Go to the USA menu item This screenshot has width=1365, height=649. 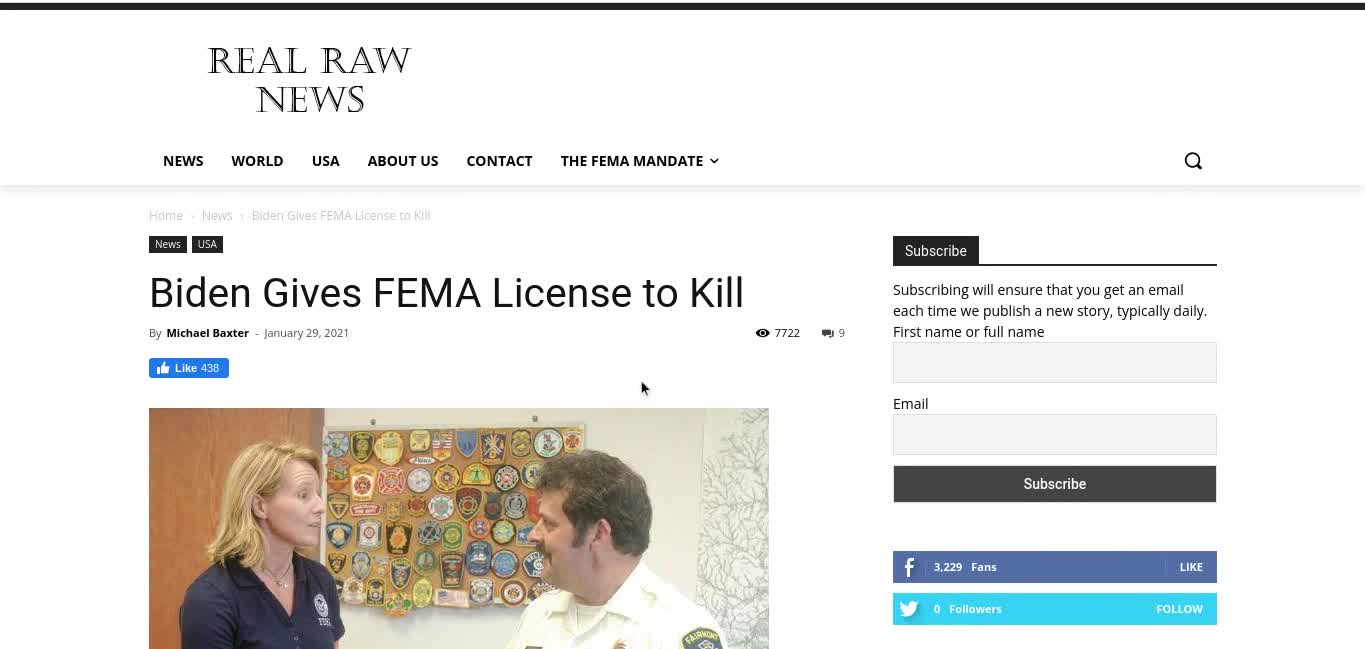click(x=325, y=161)
